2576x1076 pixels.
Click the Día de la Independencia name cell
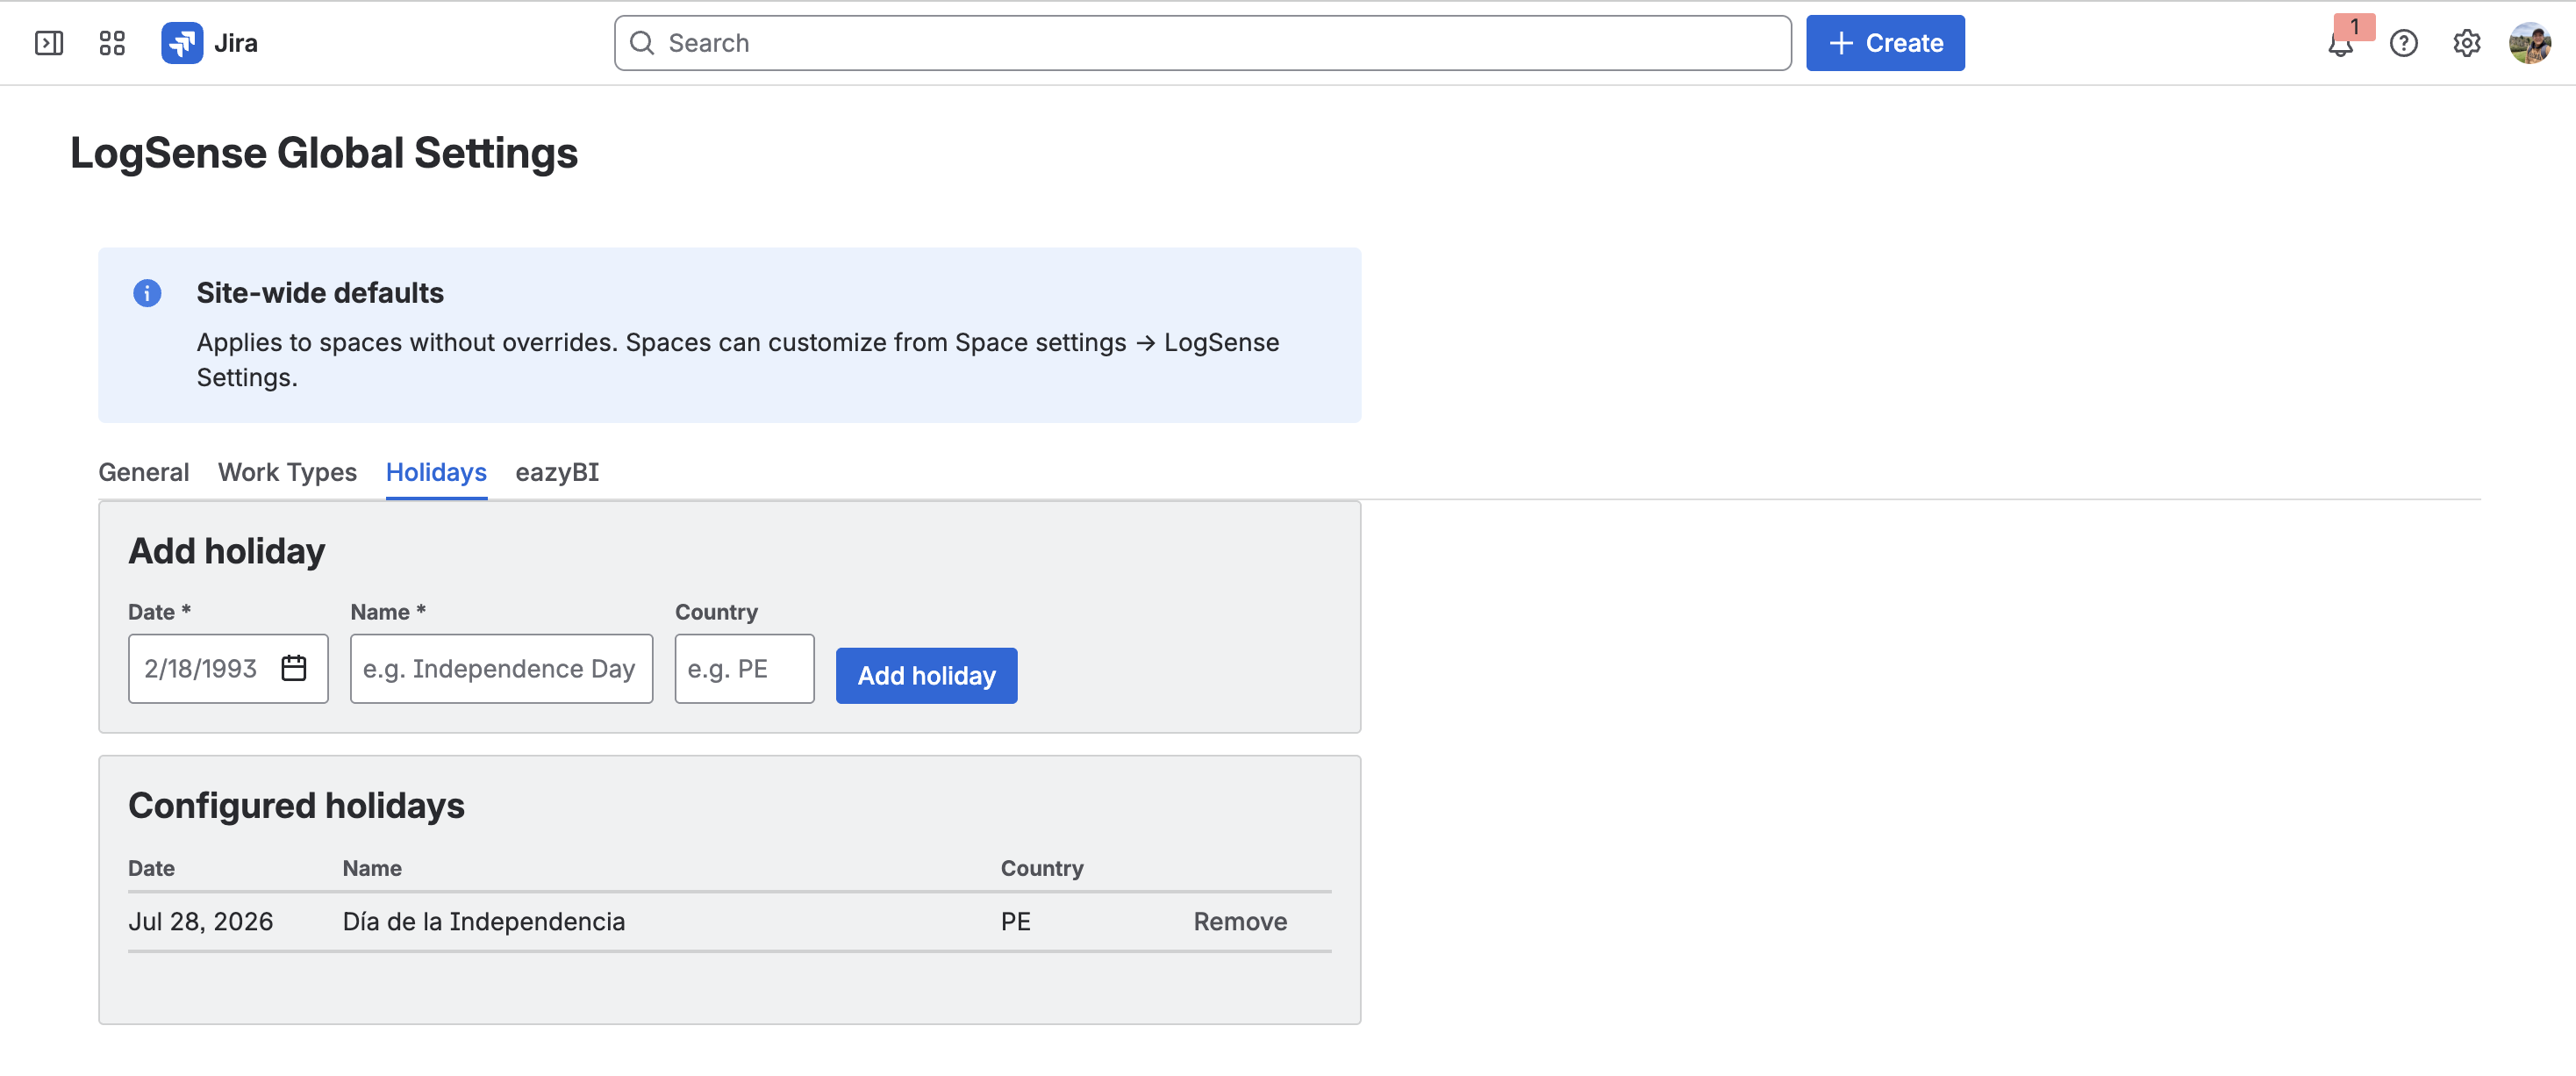coord(484,922)
